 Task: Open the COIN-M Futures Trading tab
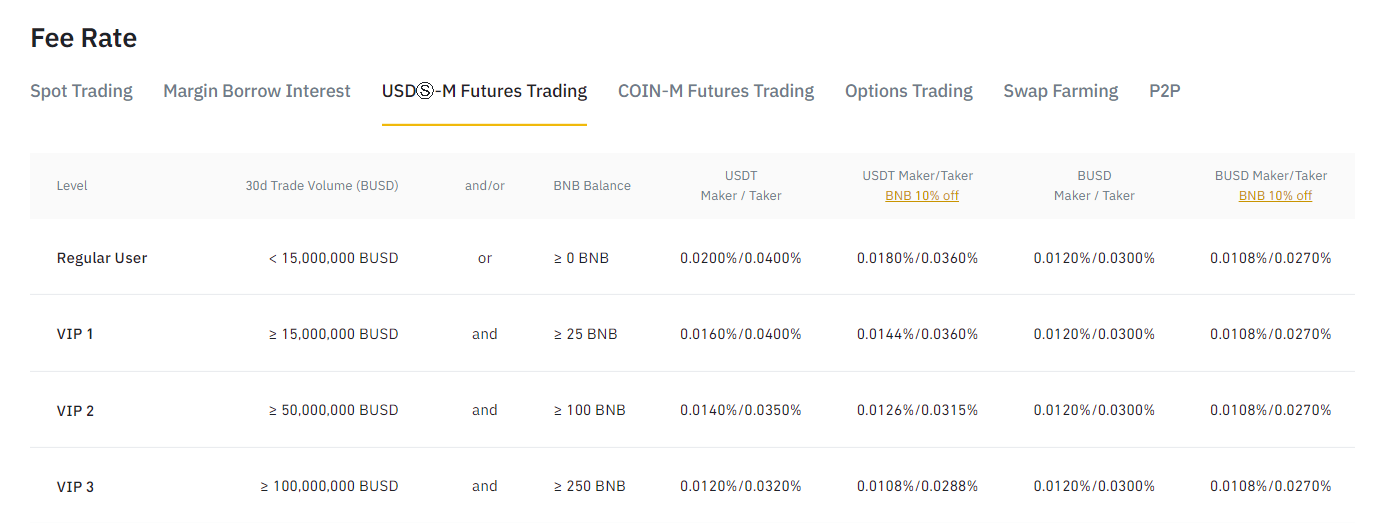[716, 91]
